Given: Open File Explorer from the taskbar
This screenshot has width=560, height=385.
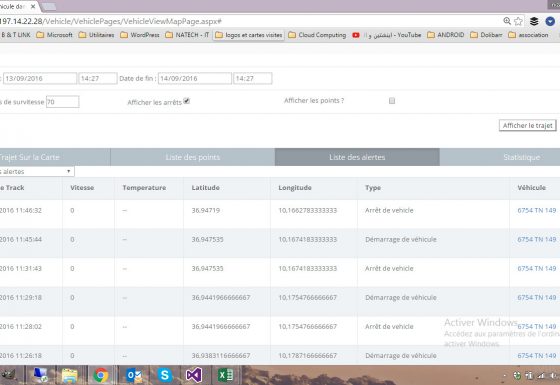Looking at the screenshot, I should pyautogui.click(x=70, y=375).
